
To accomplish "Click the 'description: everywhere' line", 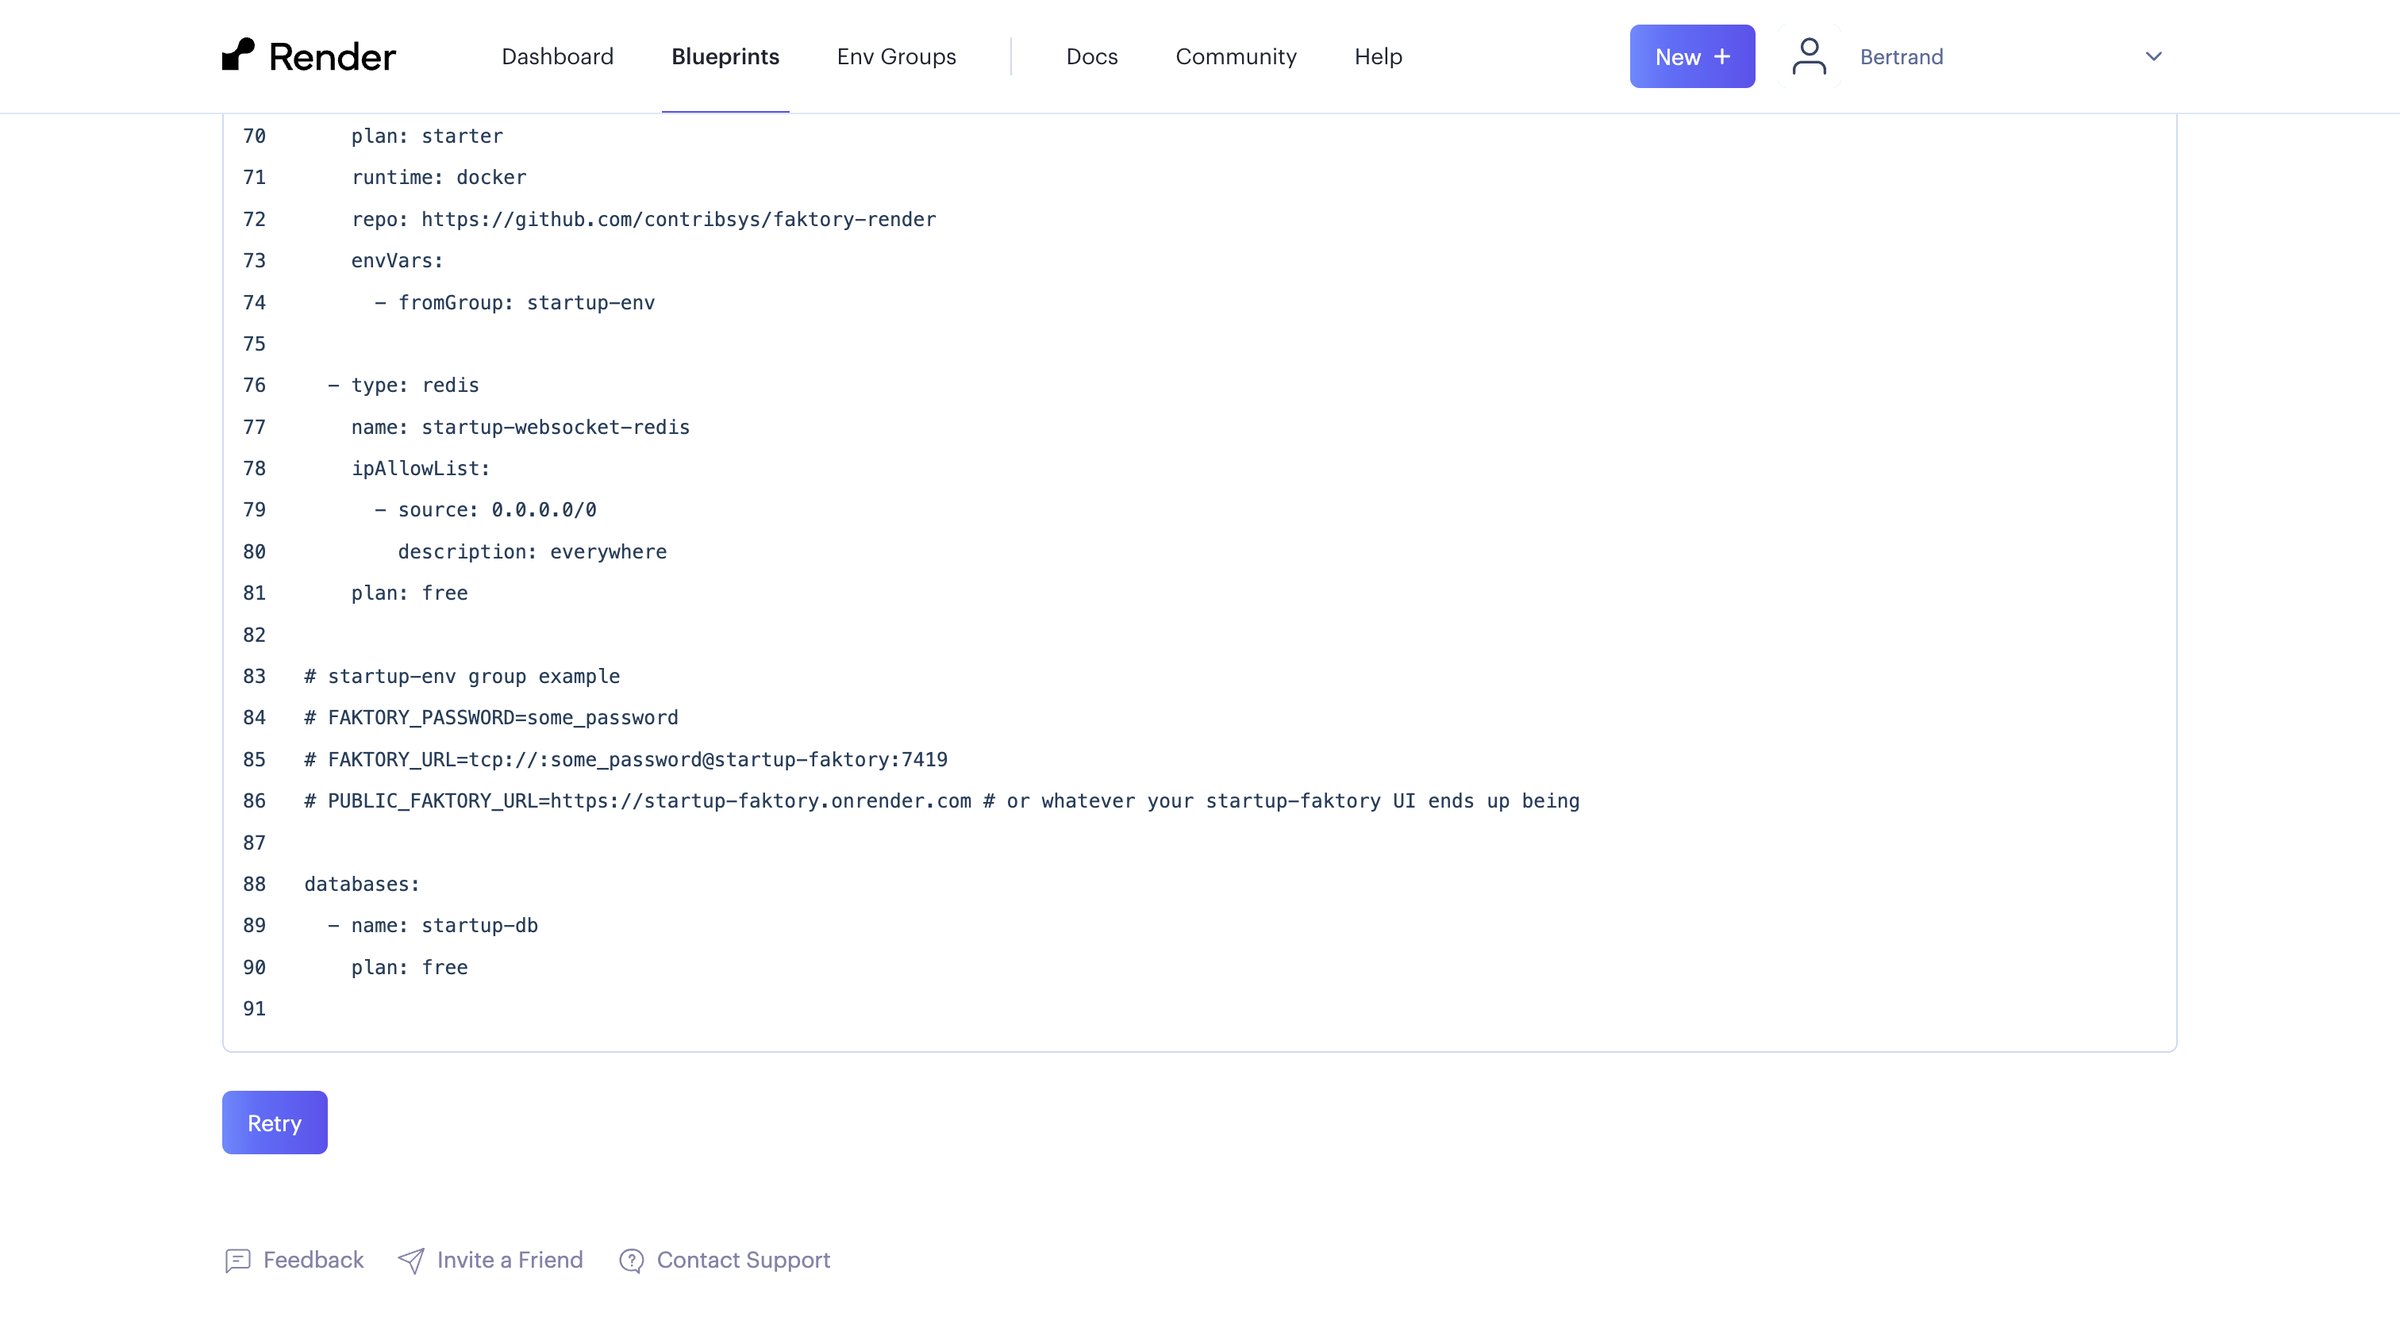I will pyautogui.click(x=532, y=552).
